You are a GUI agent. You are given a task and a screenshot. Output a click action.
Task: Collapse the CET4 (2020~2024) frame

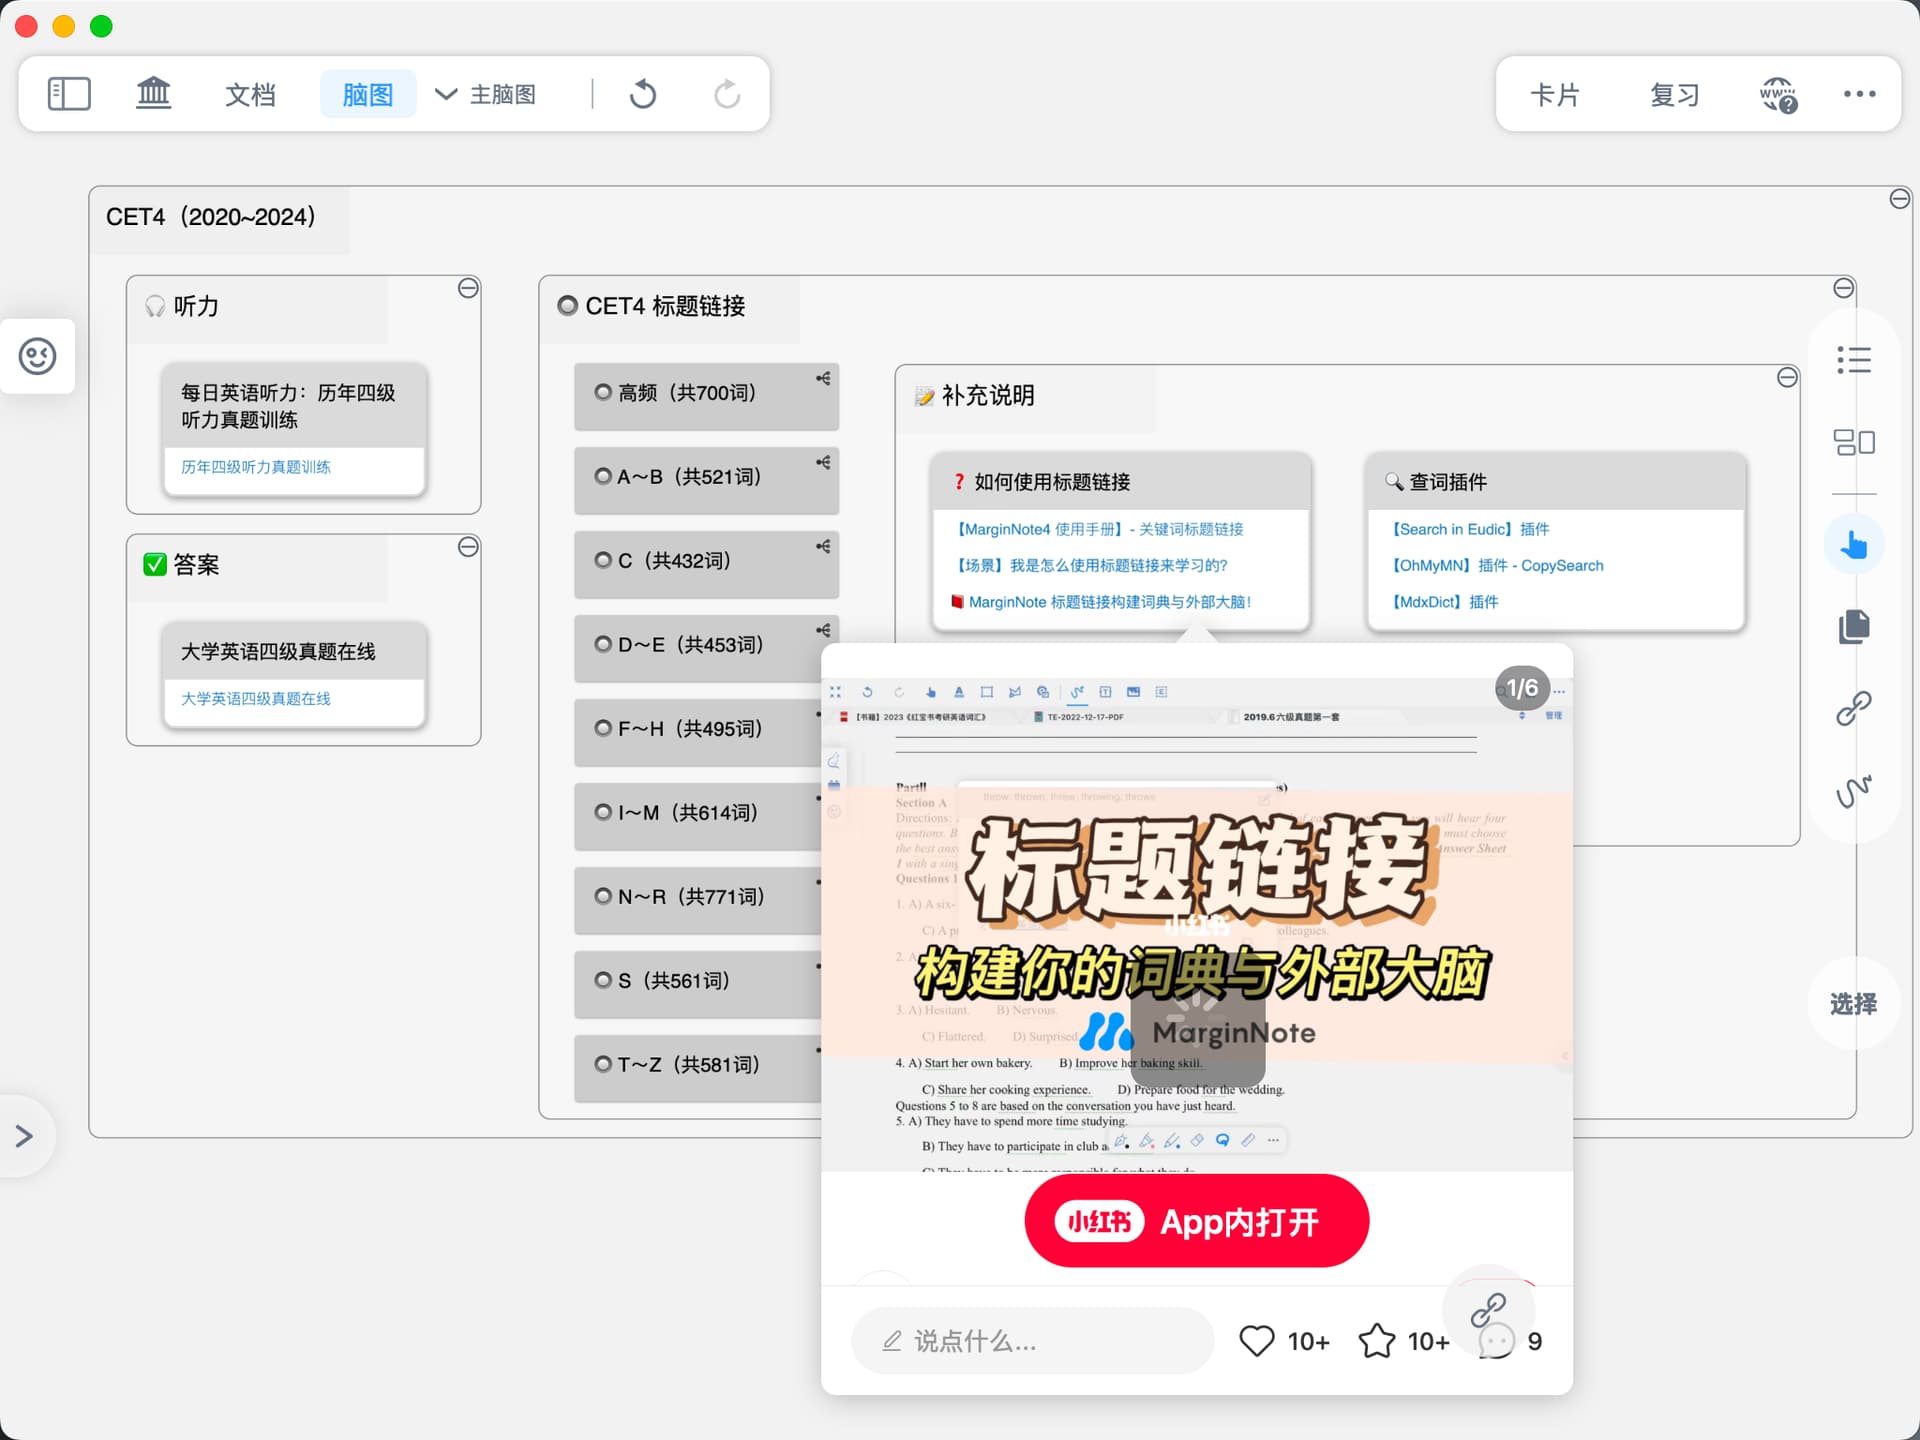[x=1900, y=199]
